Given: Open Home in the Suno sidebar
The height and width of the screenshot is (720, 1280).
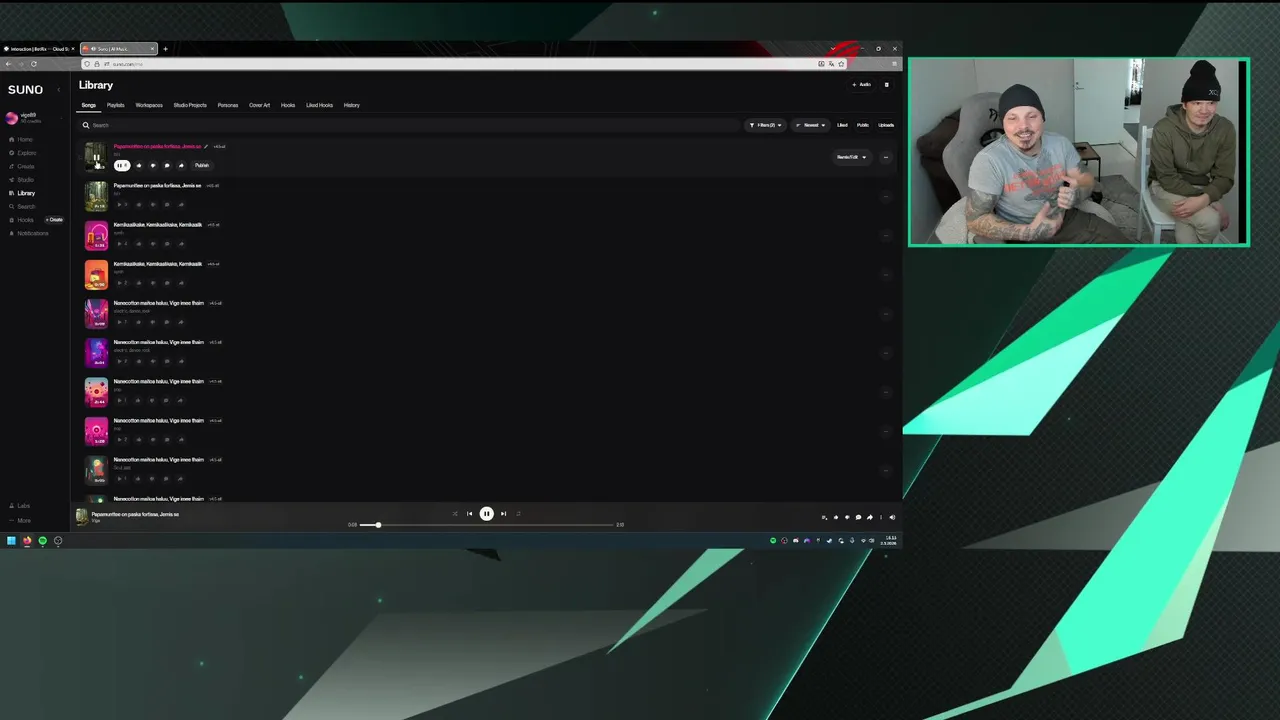Looking at the screenshot, I should pos(21,139).
